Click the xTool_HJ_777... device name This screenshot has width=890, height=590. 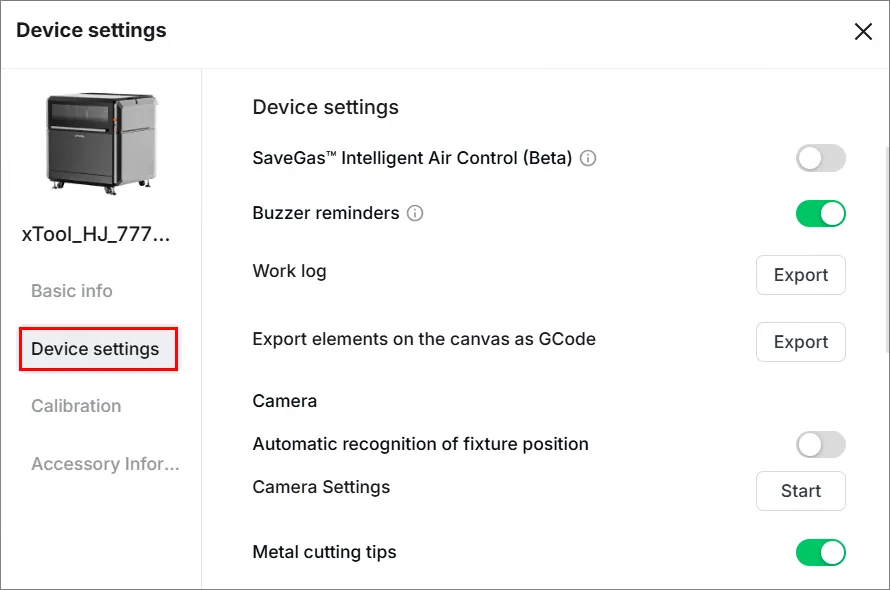pyautogui.click(x=96, y=234)
